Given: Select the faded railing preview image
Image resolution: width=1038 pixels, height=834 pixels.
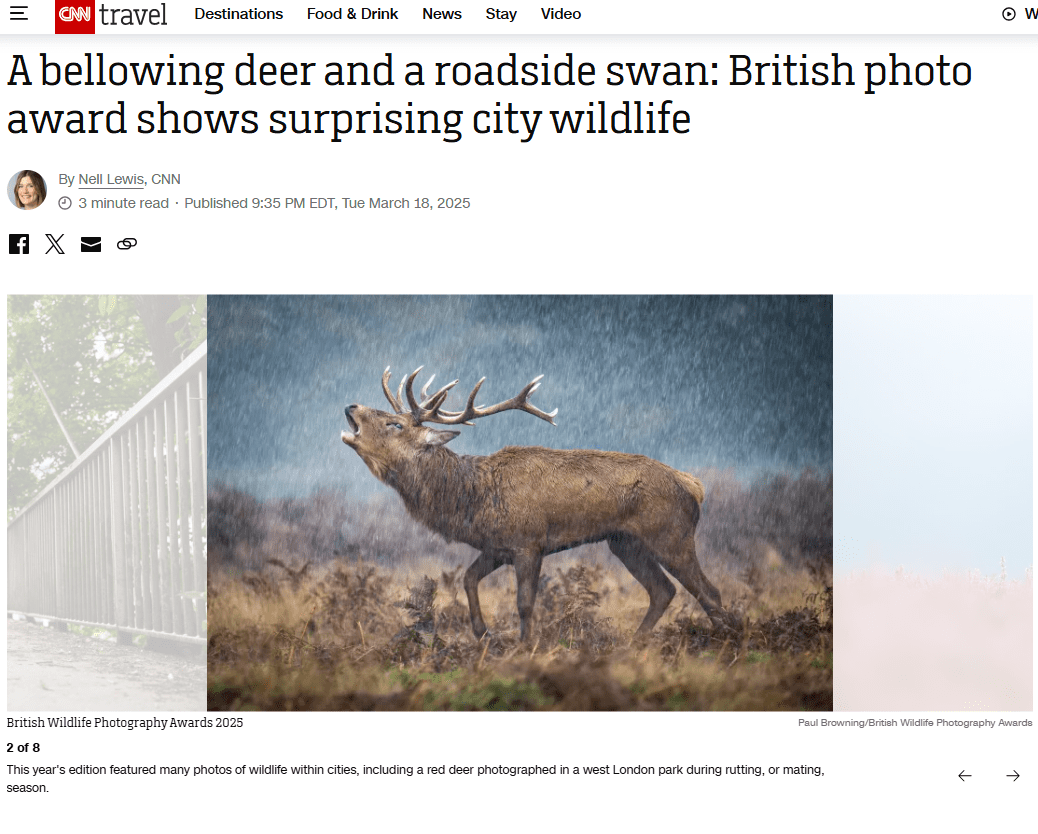Looking at the screenshot, I should [107, 503].
